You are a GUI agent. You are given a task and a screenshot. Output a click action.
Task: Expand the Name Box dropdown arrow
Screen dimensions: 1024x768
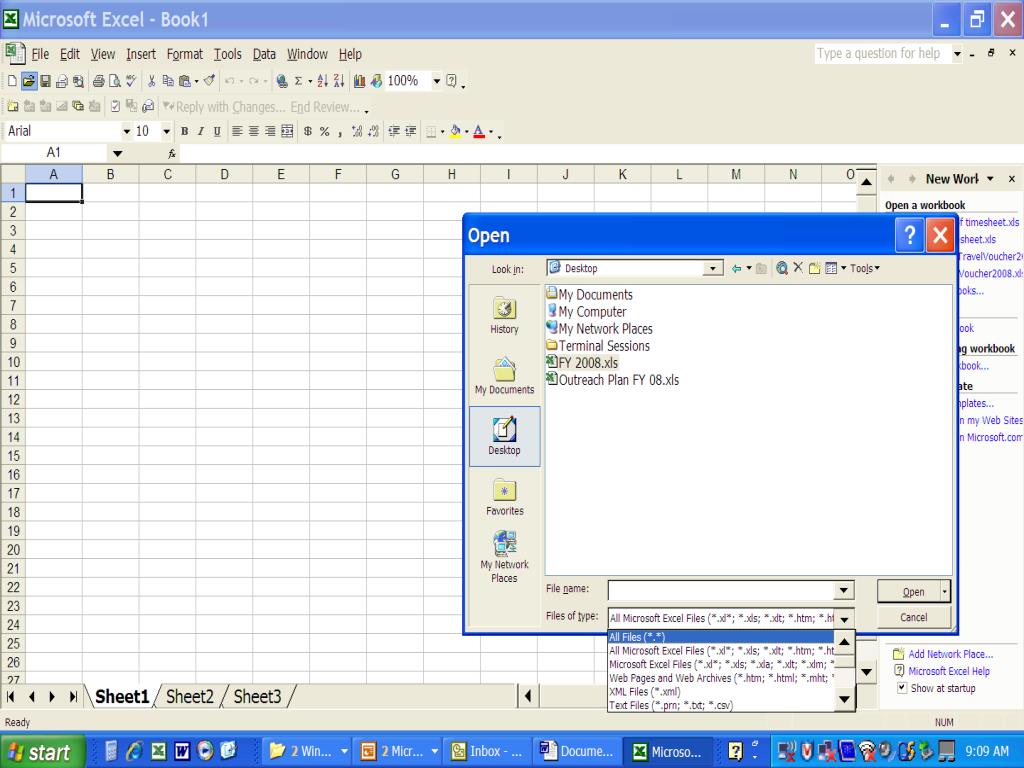coord(118,153)
